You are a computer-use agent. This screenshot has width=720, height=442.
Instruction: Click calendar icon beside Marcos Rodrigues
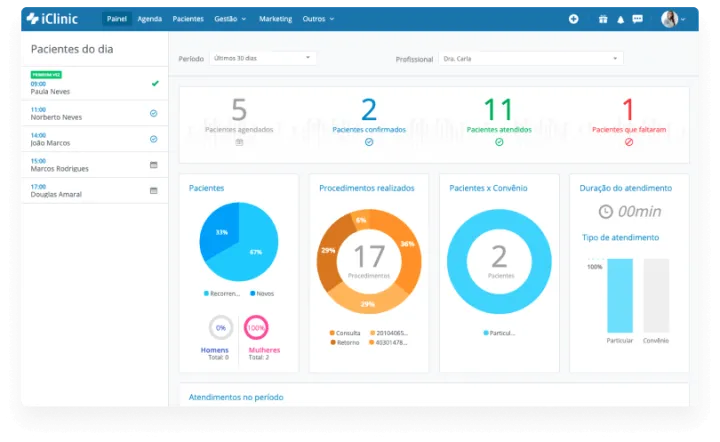coord(154,164)
